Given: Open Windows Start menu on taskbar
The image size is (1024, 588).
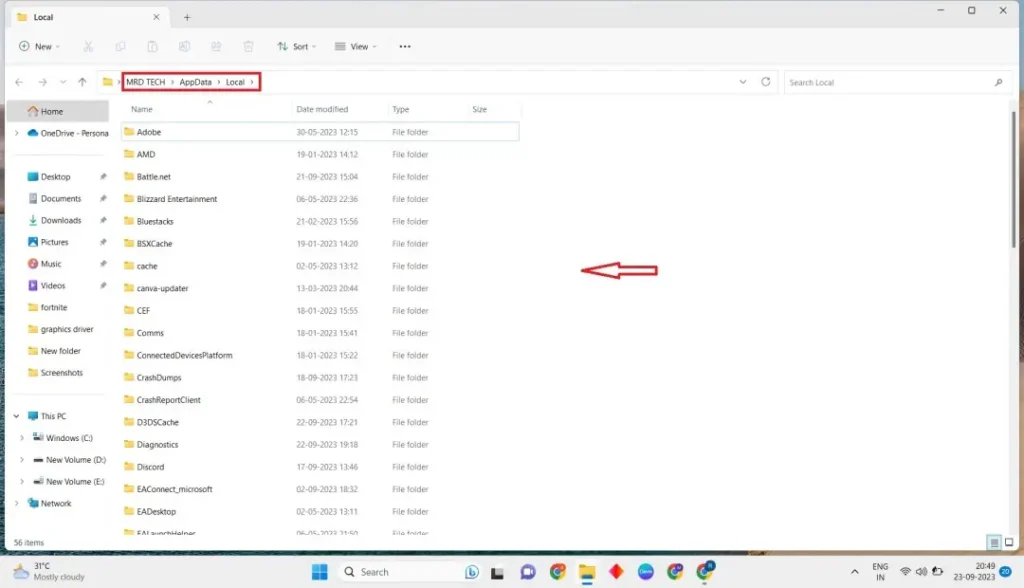Looking at the screenshot, I should click(x=319, y=572).
